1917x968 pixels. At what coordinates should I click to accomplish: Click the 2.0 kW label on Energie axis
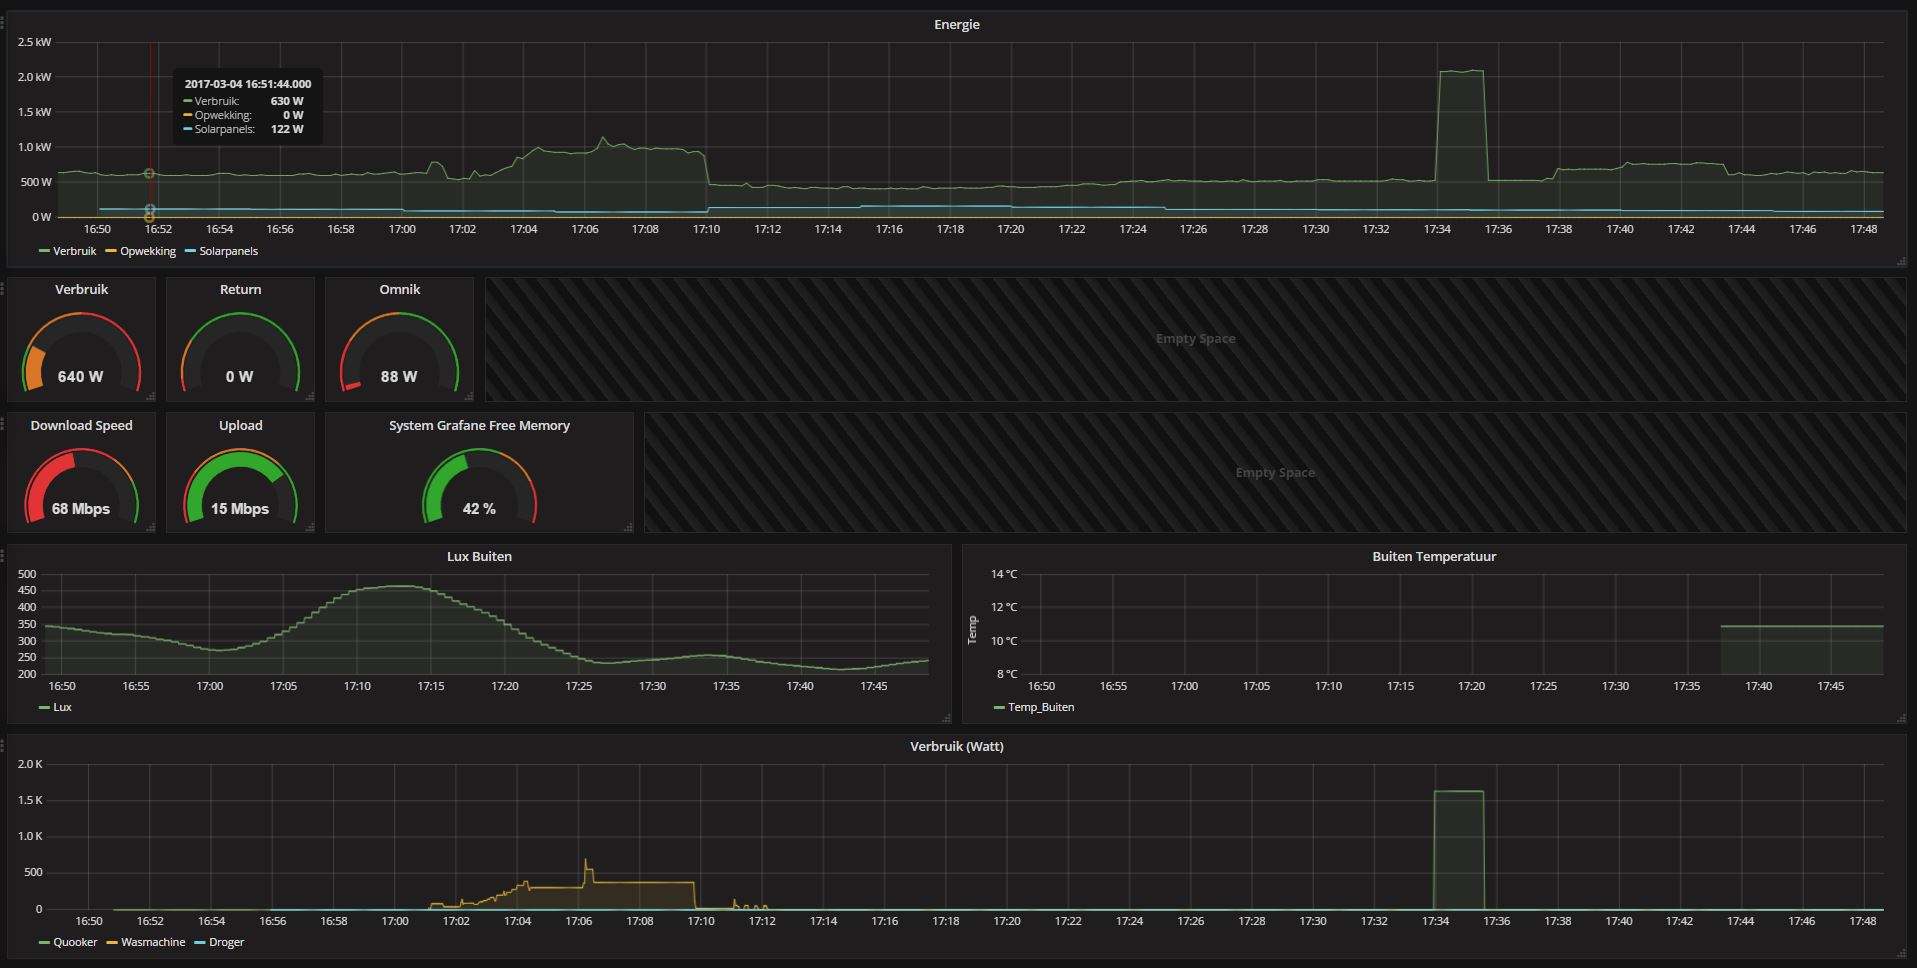35,77
